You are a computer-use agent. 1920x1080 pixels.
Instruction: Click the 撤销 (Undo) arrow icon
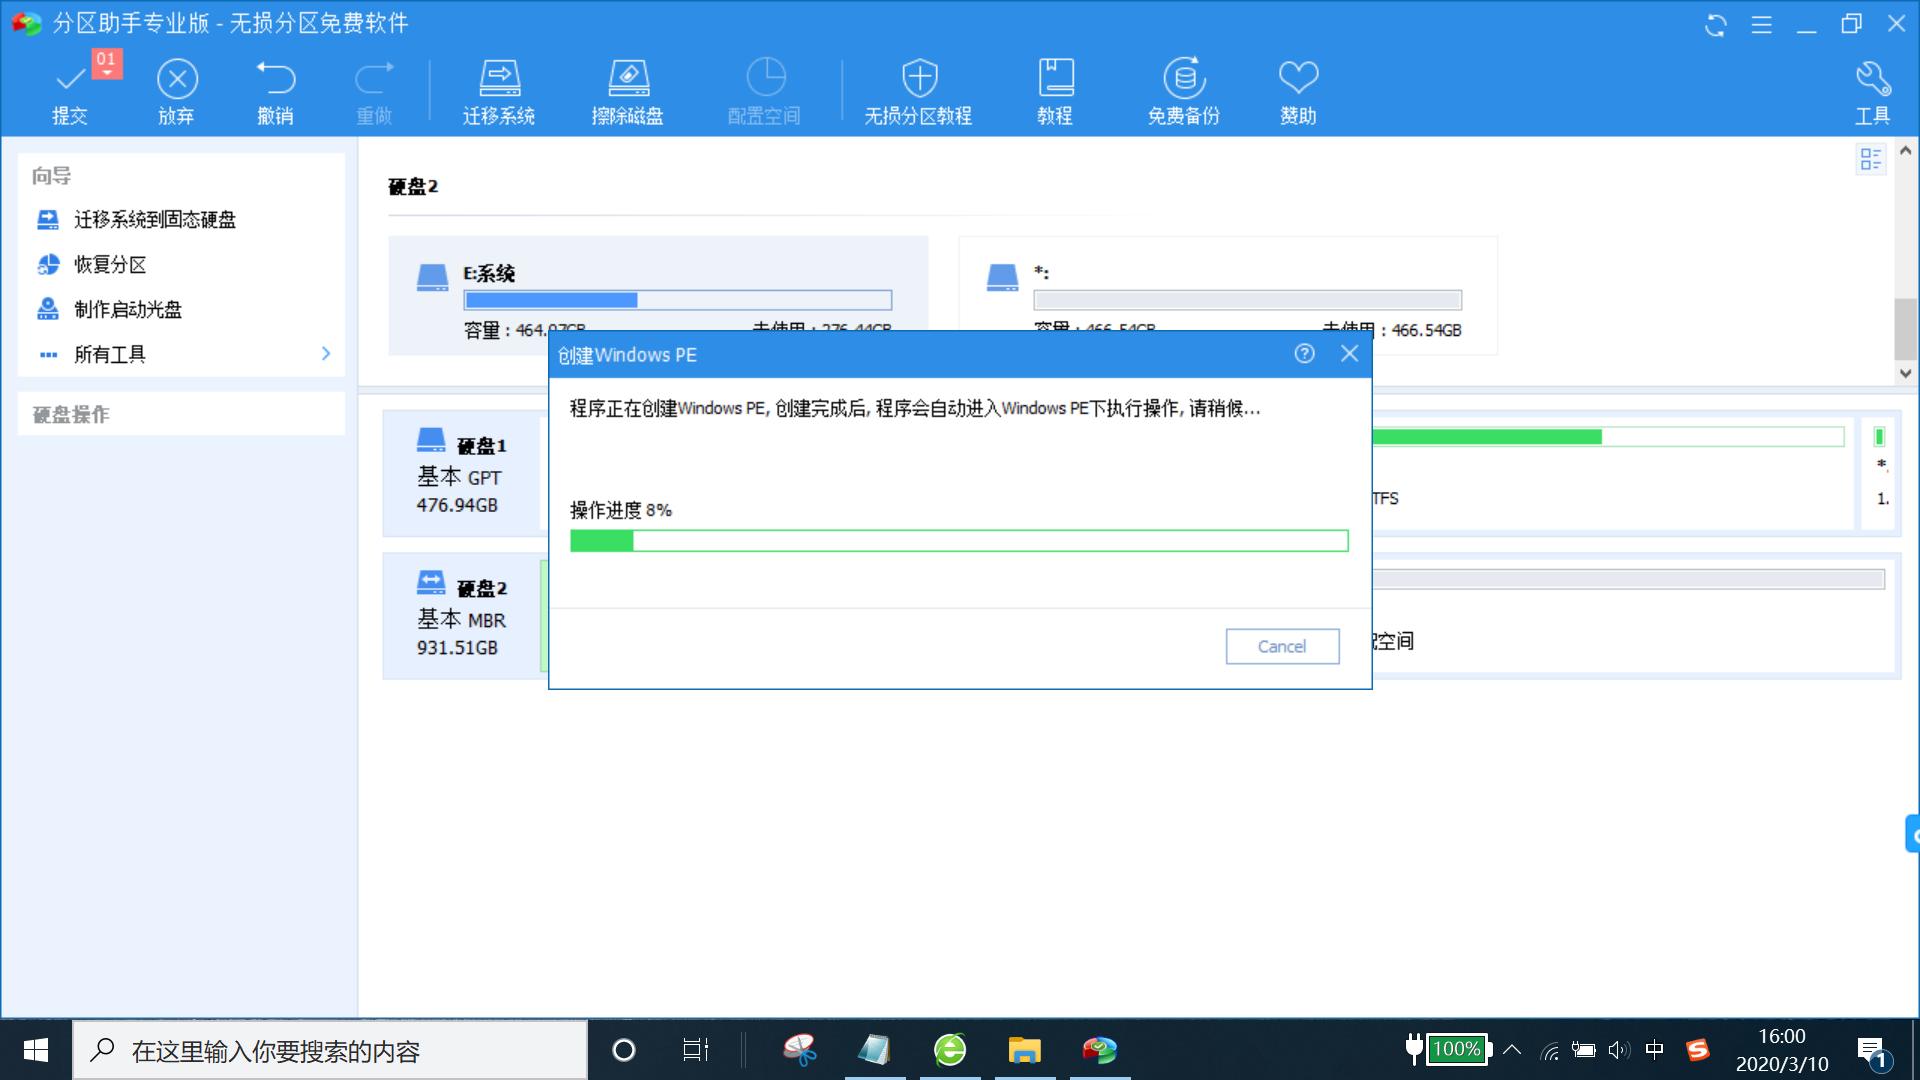pyautogui.click(x=275, y=88)
